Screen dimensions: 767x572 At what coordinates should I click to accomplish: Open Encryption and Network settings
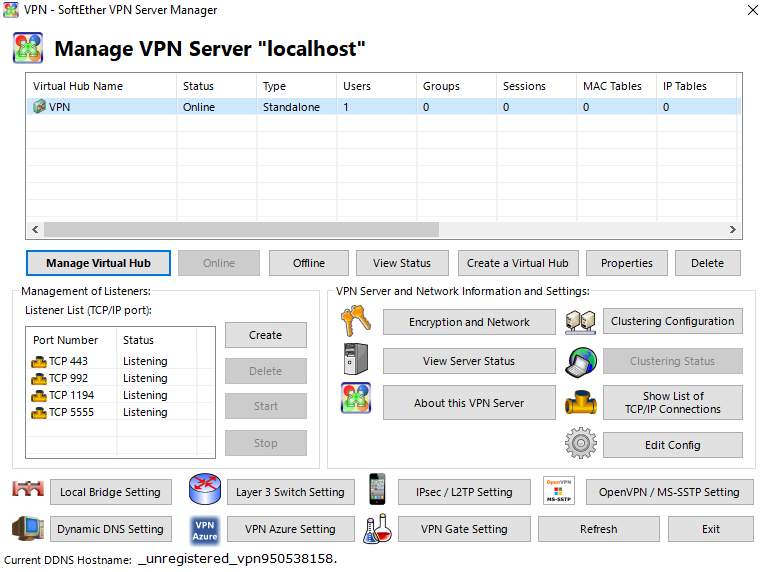click(469, 322)
